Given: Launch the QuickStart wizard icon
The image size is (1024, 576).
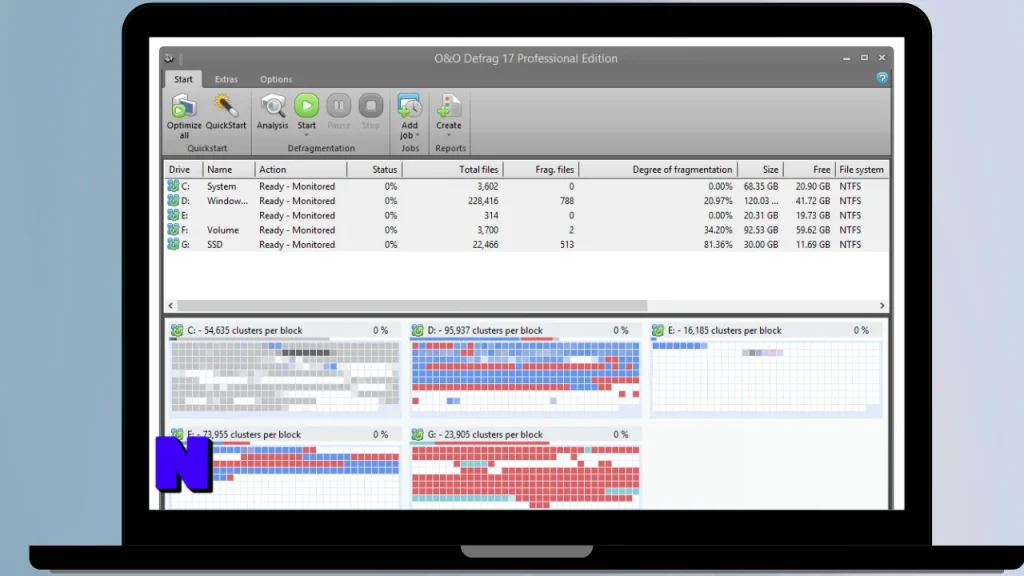Looking at the screenshot, I should [x=225, y=106].
